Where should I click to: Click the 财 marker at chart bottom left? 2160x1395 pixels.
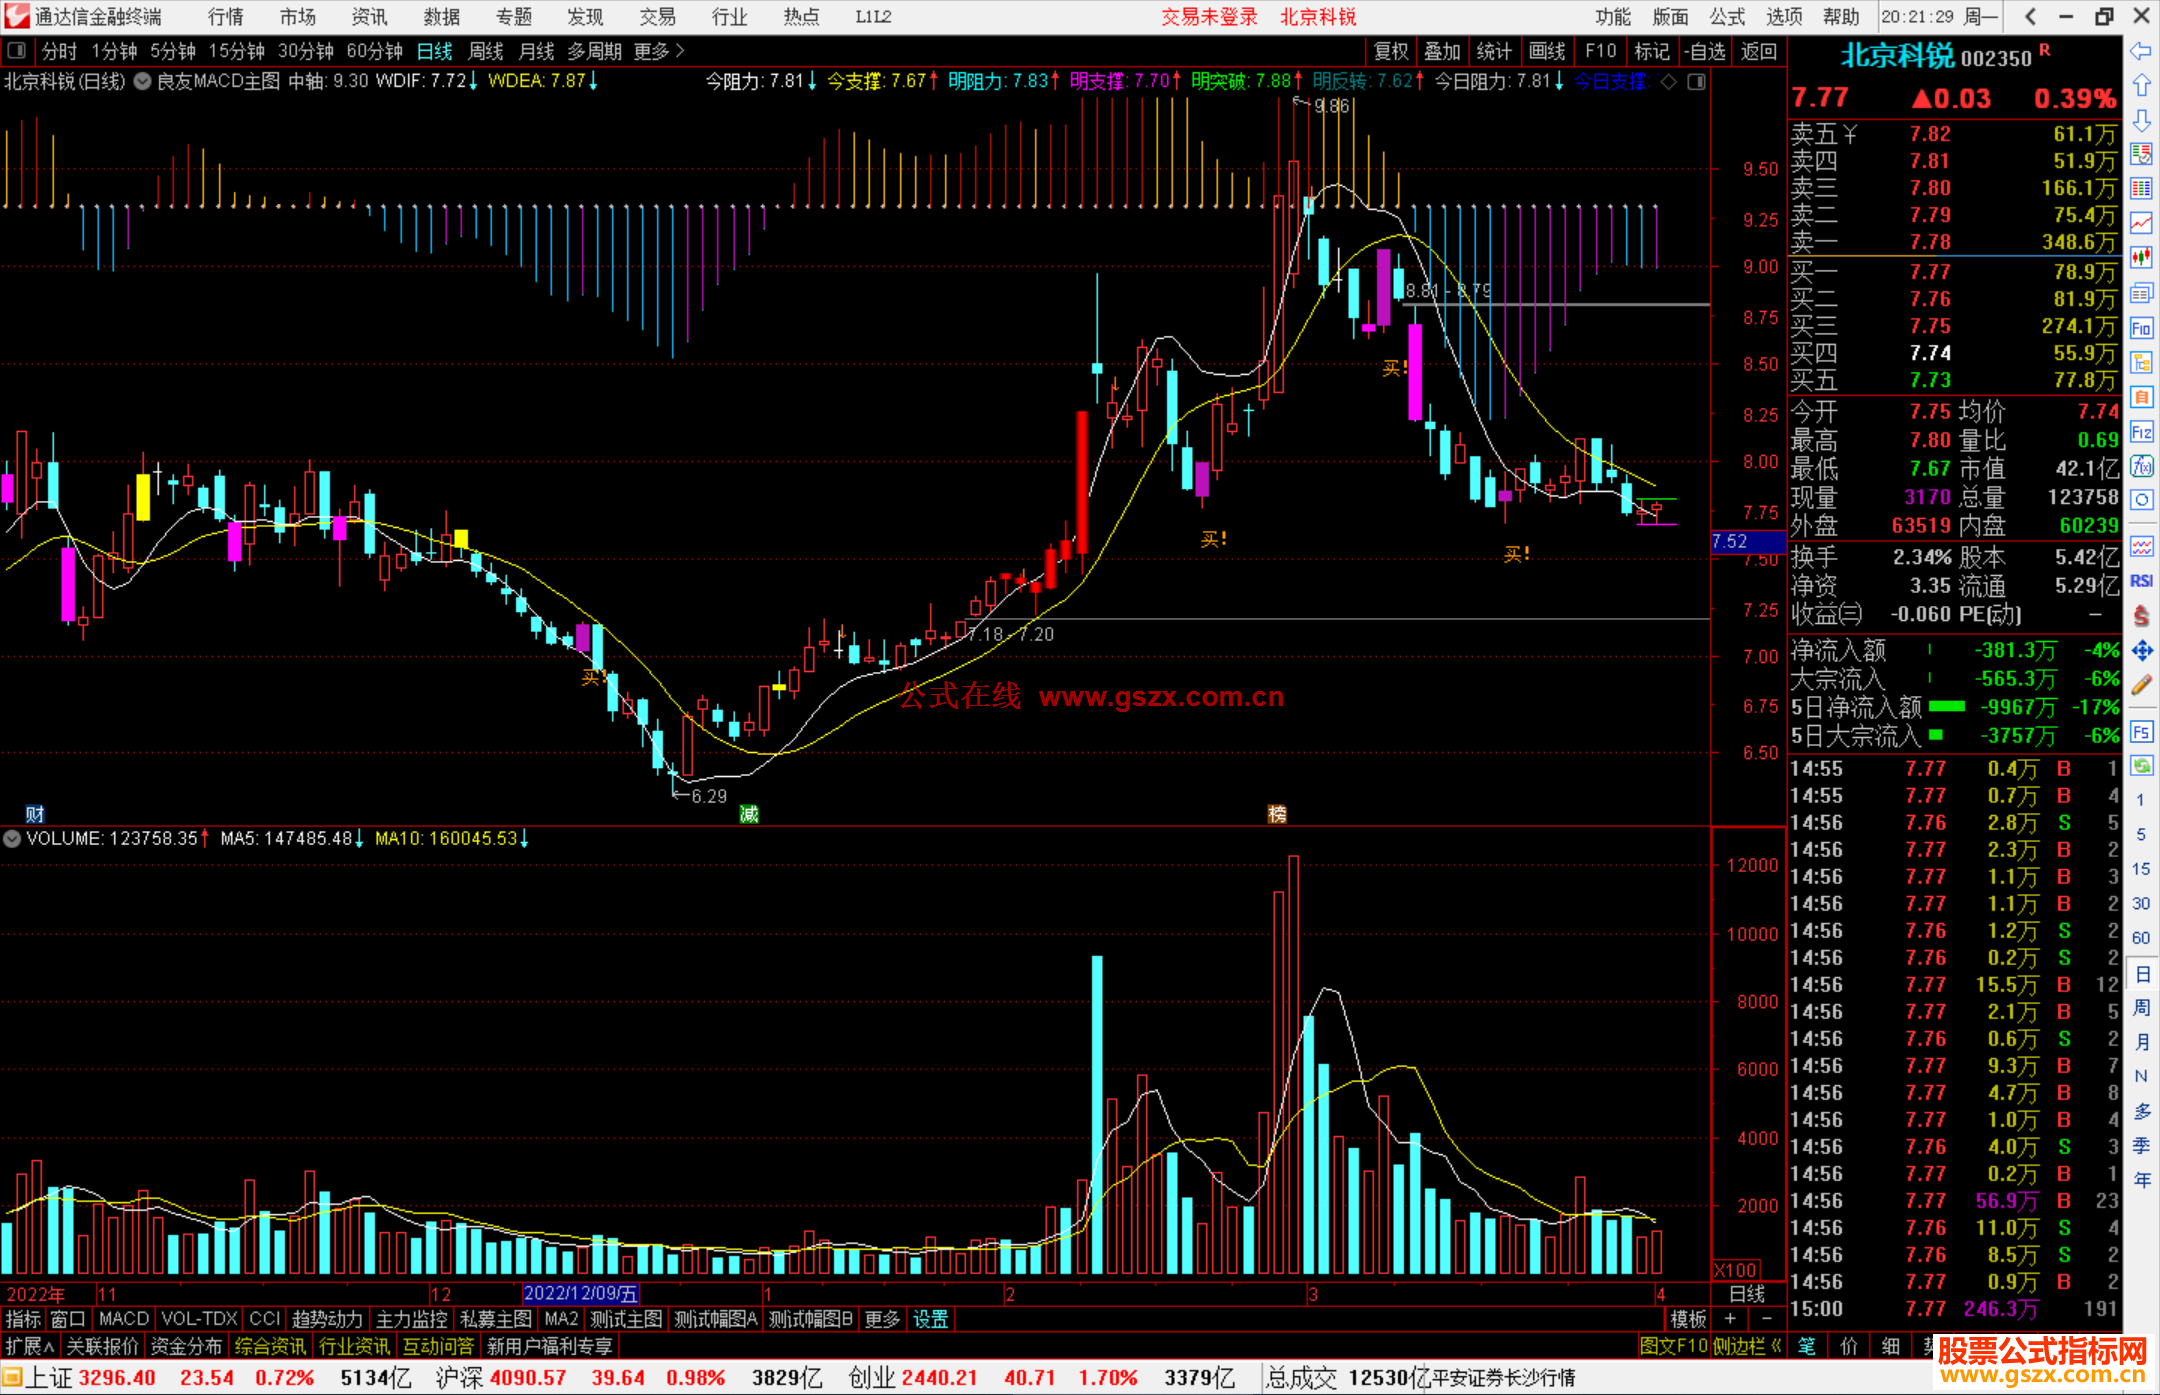click(35, 814)
